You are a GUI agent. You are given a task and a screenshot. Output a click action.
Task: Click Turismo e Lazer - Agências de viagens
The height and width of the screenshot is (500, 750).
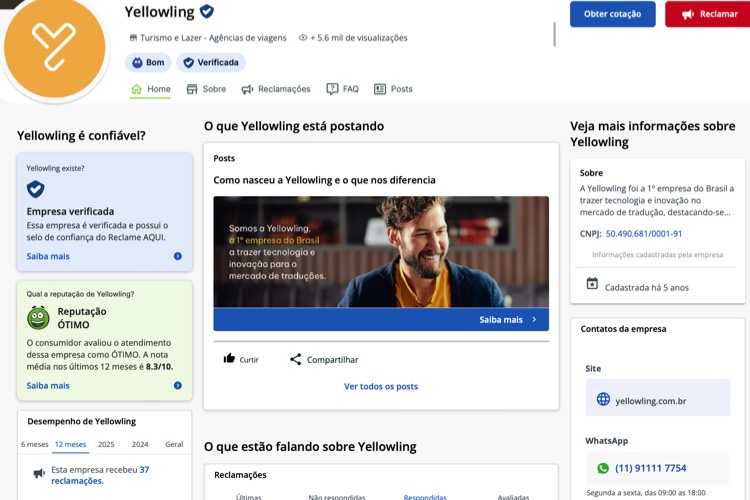(213, 38)
